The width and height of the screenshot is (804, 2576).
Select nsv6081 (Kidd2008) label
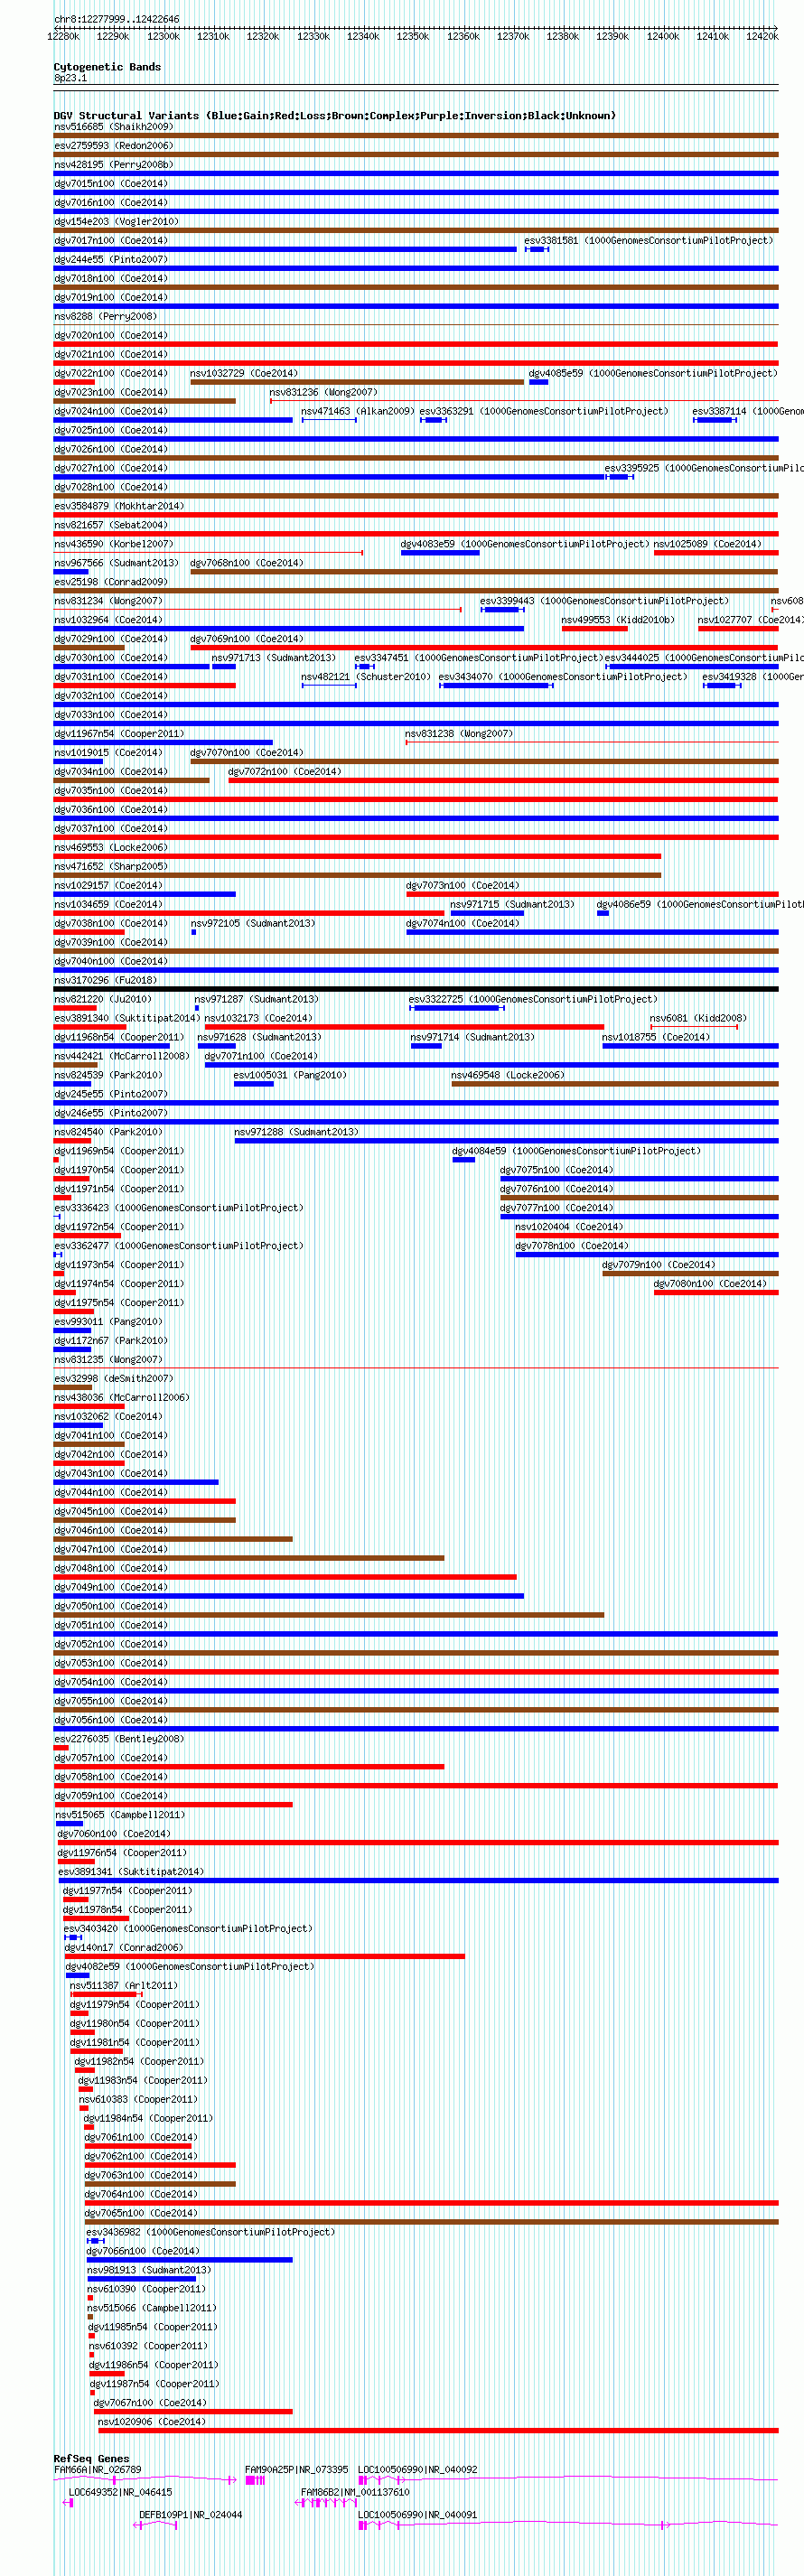(699, 1018)
